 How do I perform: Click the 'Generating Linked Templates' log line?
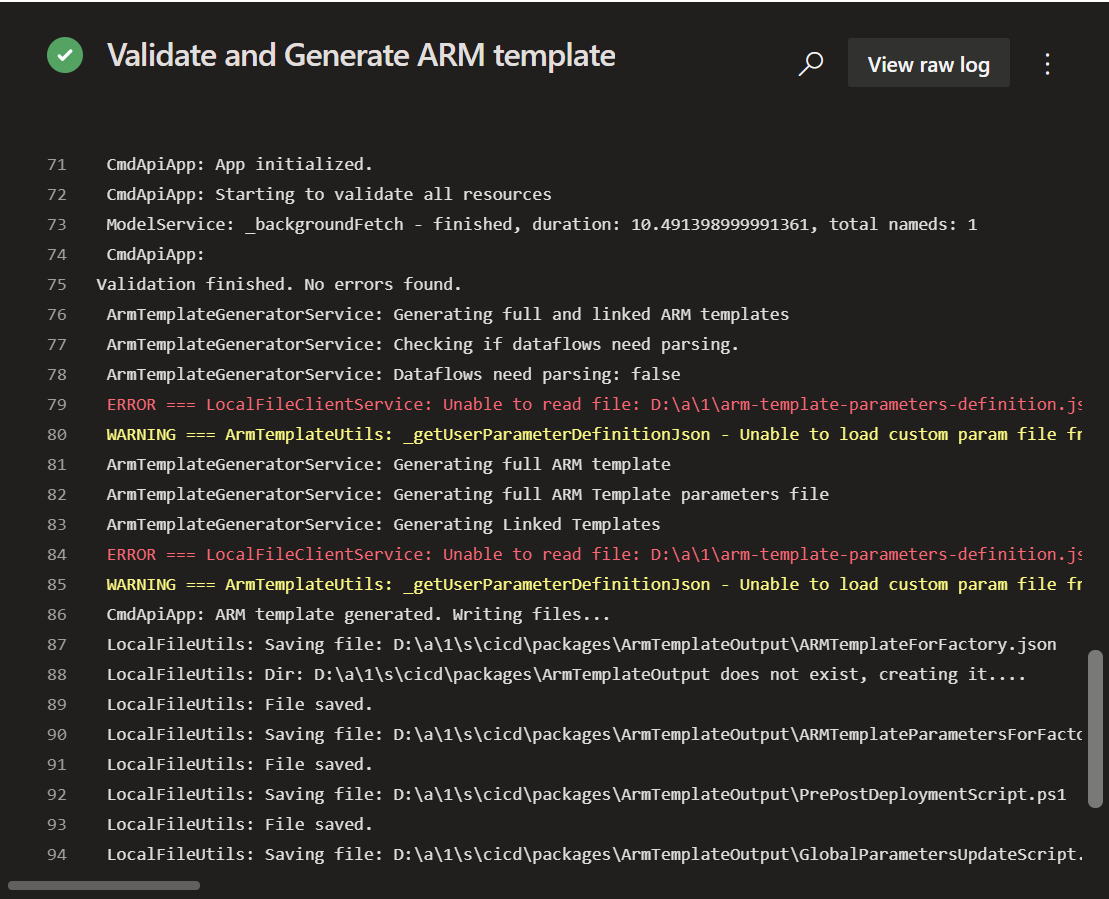[x=383, y=524]
